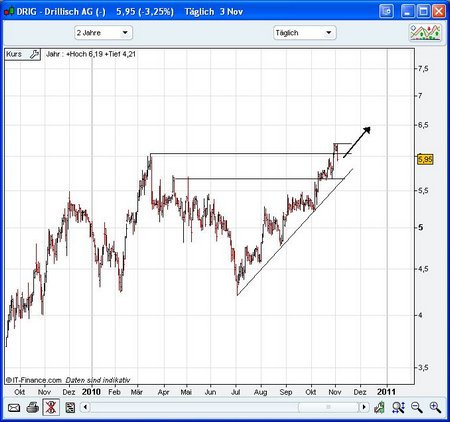The height and width of the screenshot is (422, 450).
Task: Click the email envelope icon
Action: tap(14, 407)
